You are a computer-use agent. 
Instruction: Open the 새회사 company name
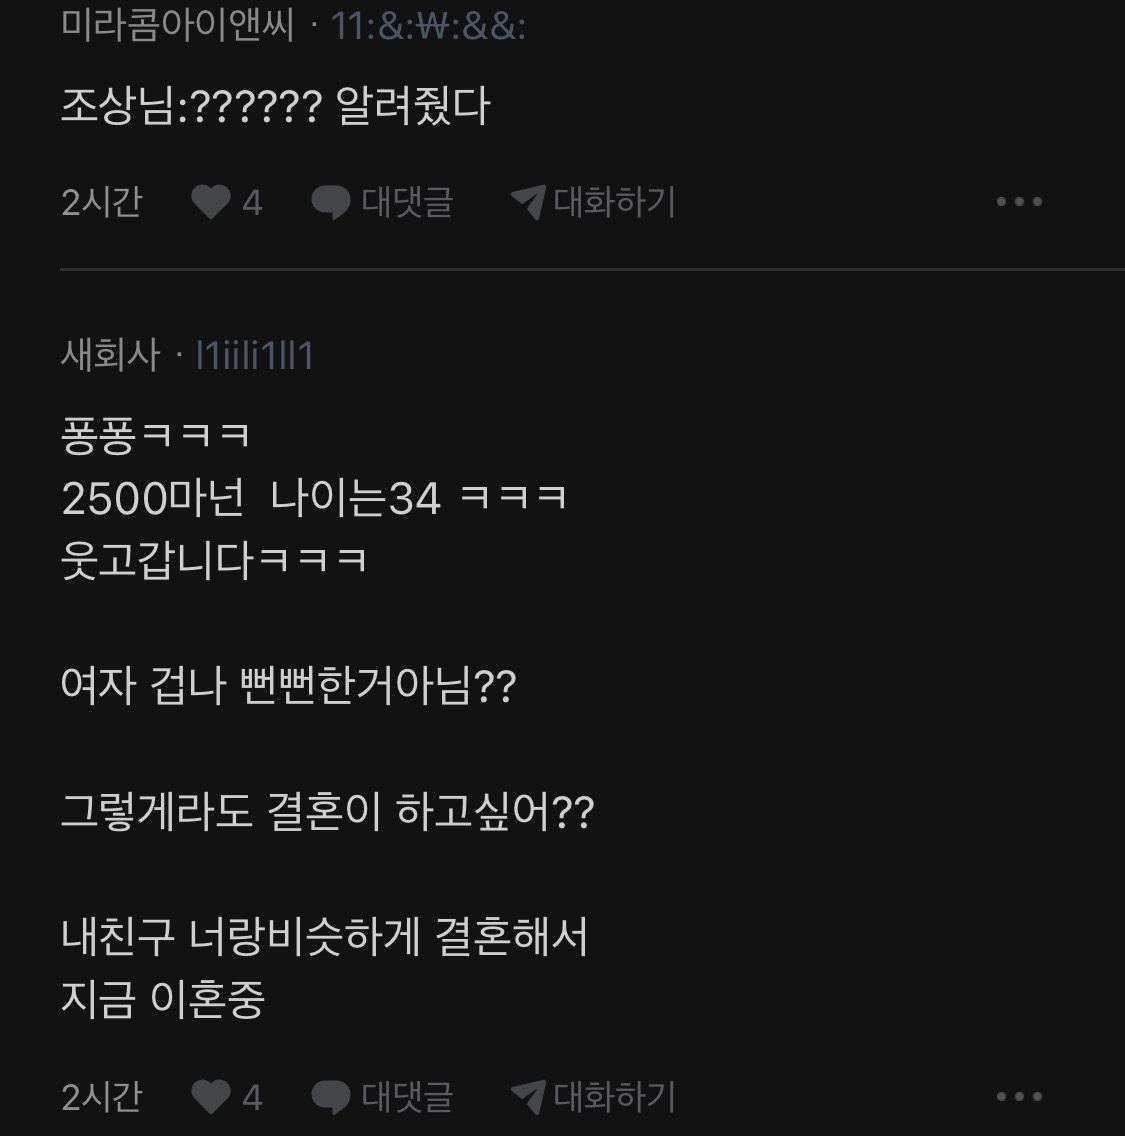point(110,355)
